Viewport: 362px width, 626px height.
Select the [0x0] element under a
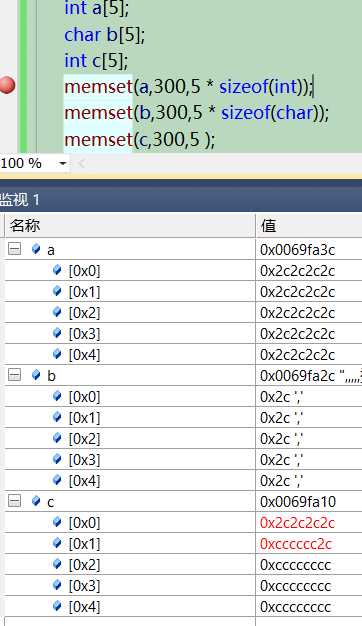coord(84,271)
